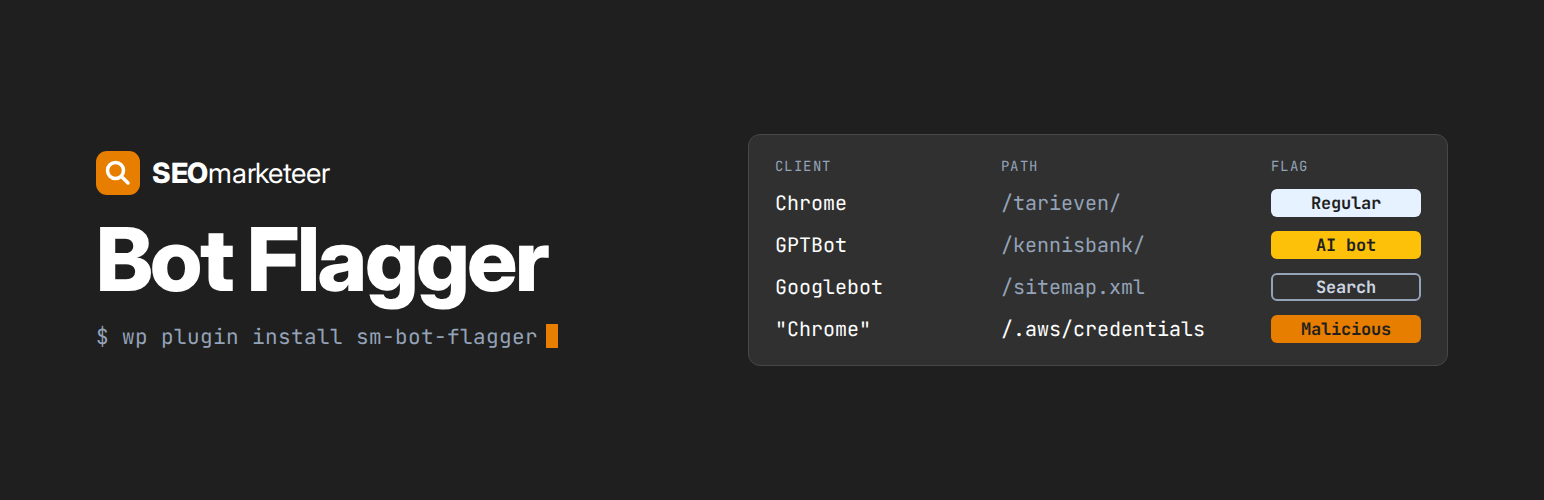Click the /sitemap.xml path
1544x500 pixels.
coord(1073,287)
